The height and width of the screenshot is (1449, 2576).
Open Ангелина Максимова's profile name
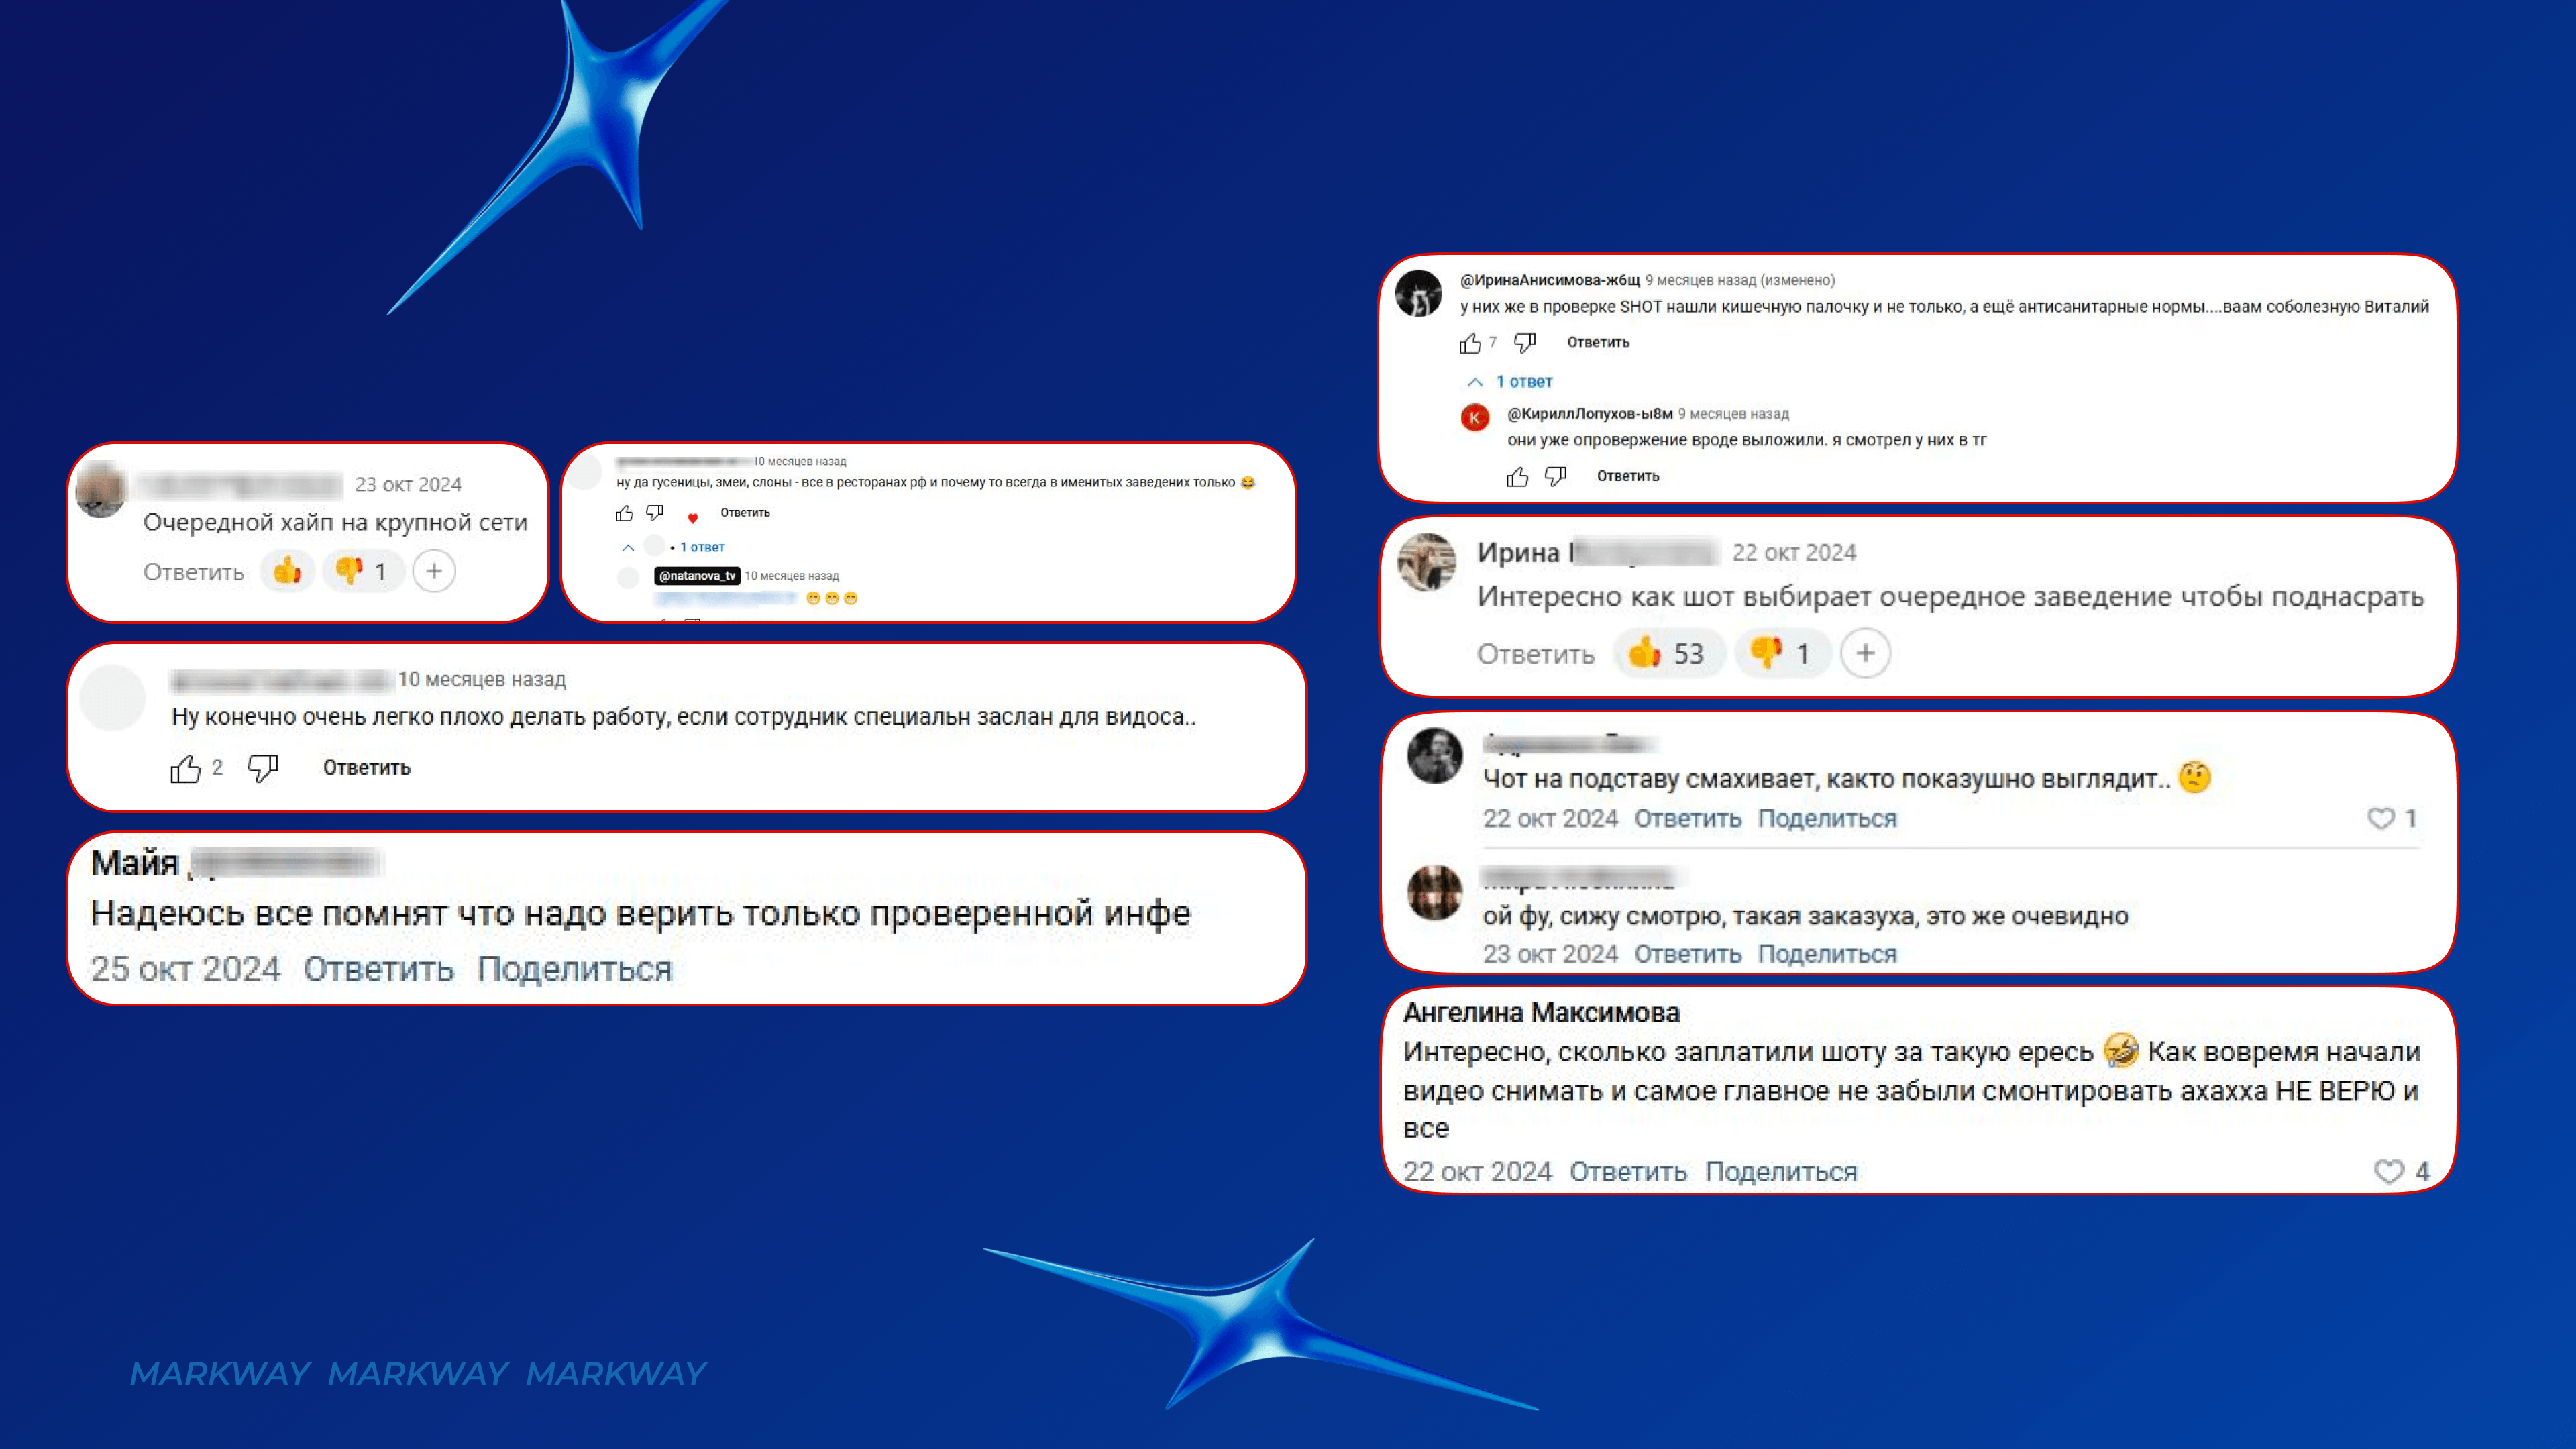click(1541, 1012)
